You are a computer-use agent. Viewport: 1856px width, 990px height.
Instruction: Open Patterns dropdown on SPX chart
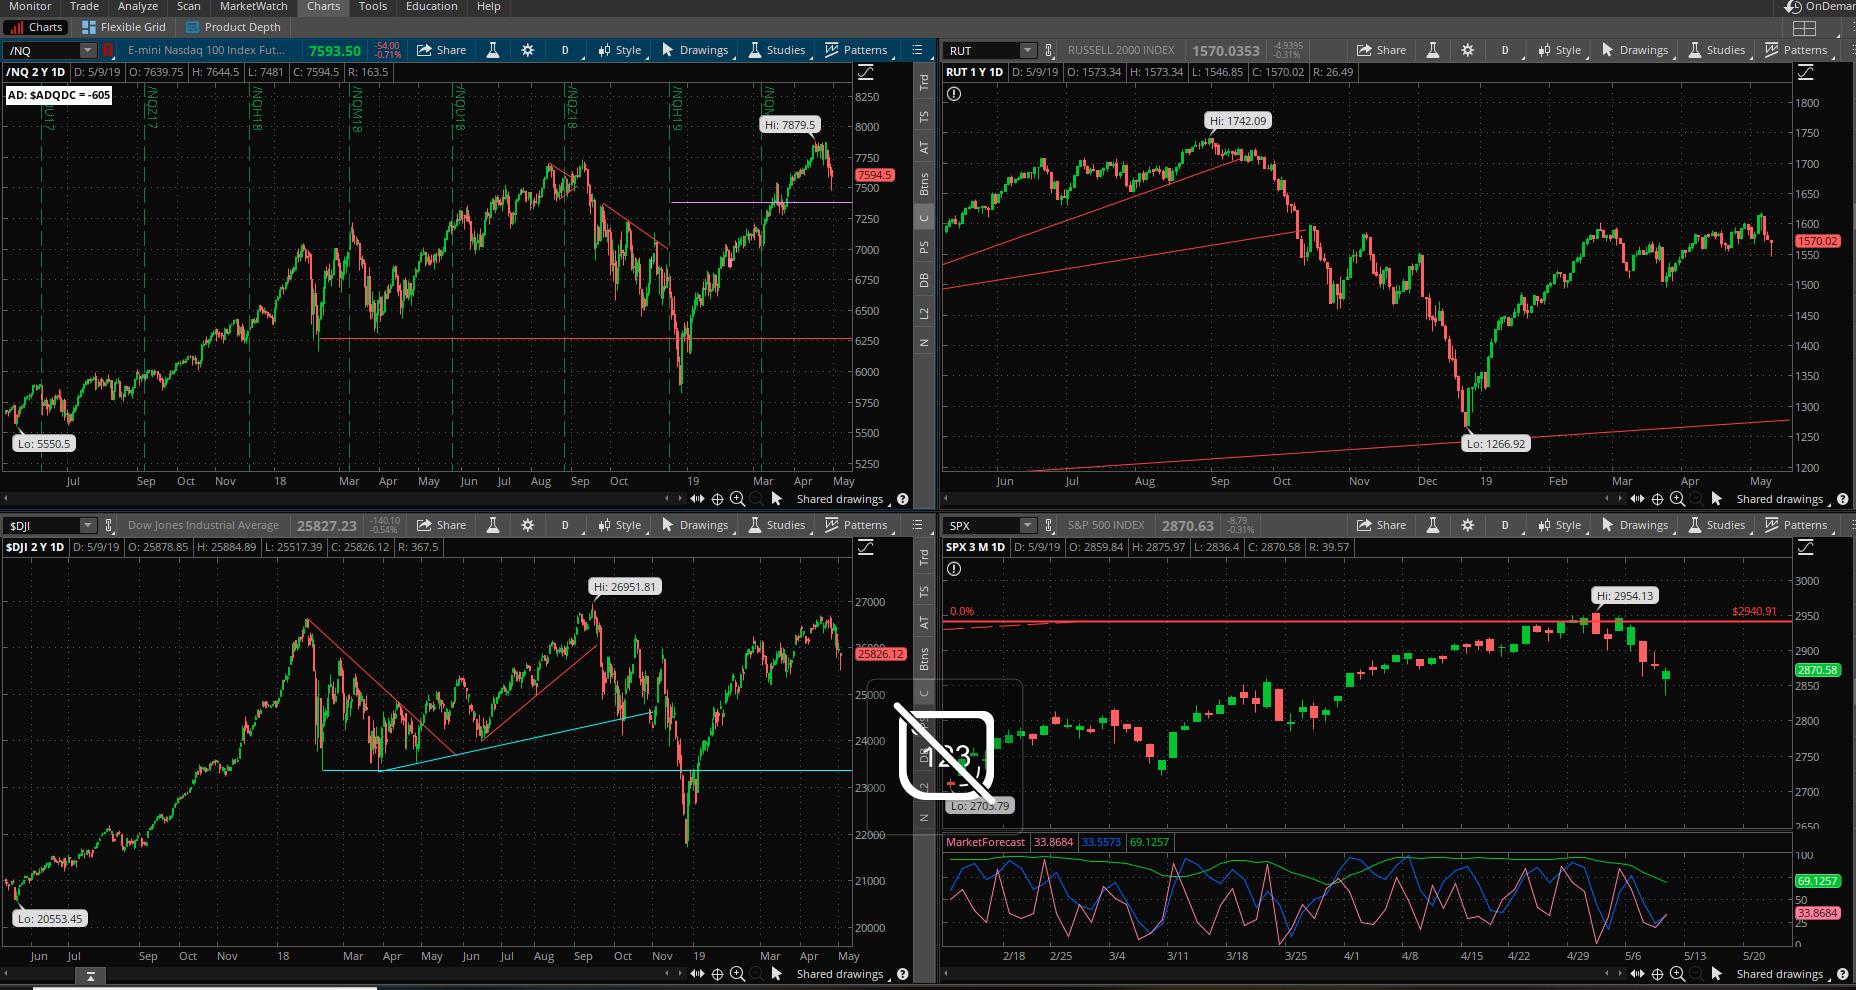pyautogui.click(x=1796, y=525)
